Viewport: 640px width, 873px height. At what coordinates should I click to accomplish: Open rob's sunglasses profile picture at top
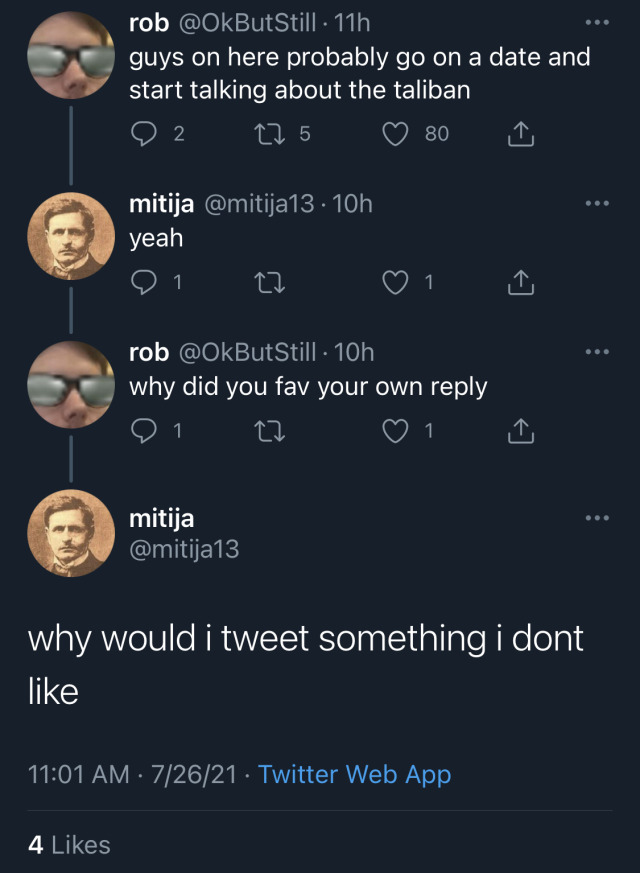(x=69, y=54)
